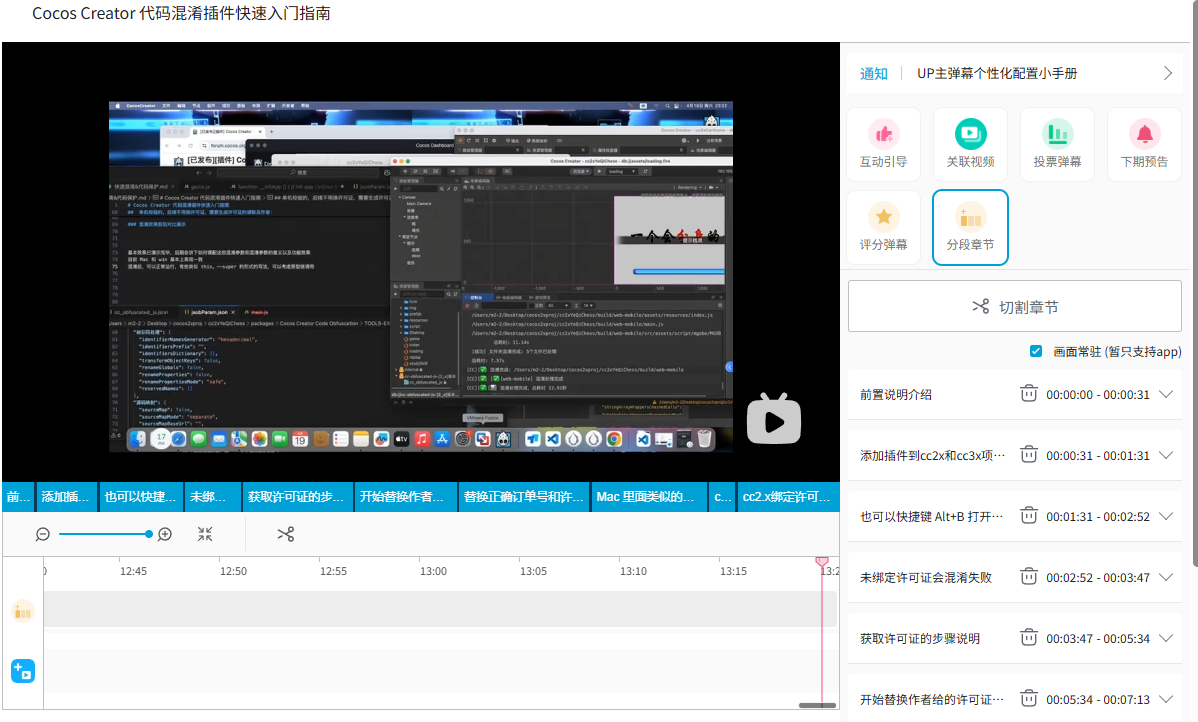Select the 前... chapter segment tab

pos(18,497)
